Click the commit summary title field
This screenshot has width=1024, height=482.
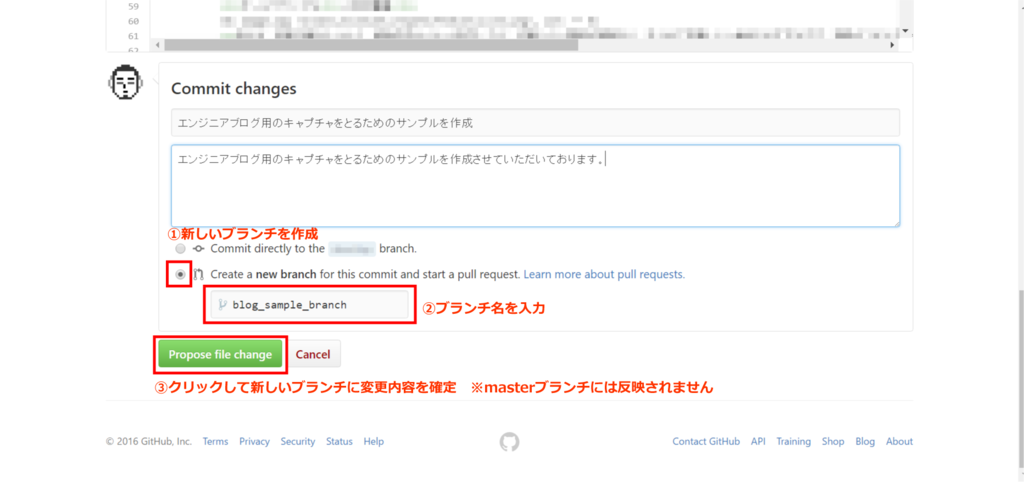[x=536, y=122]
